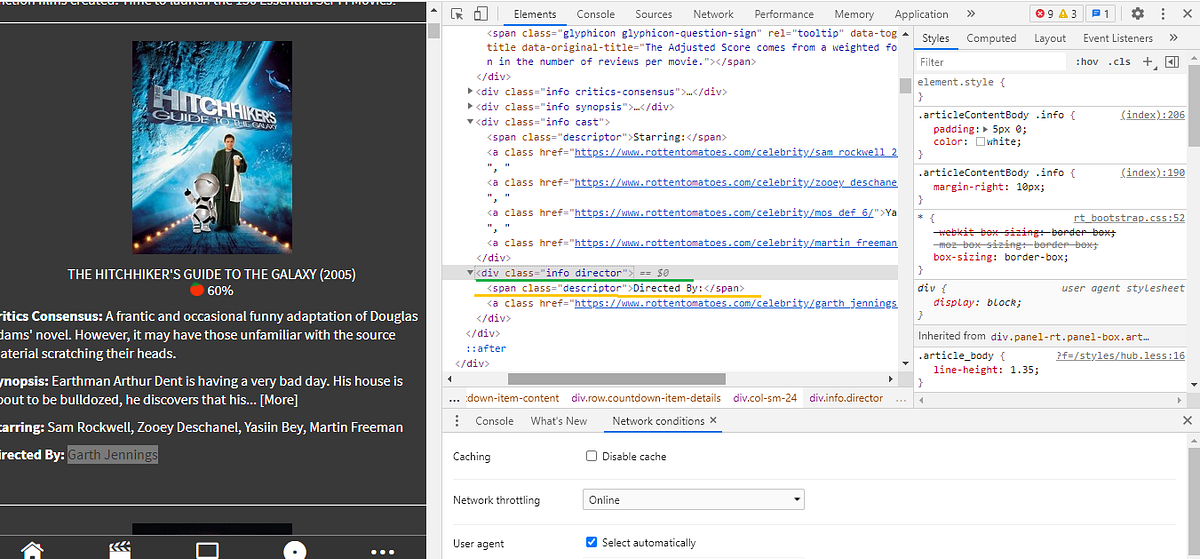This screenshot has width=1200, height=559.
Task: Uncheck Select automatically user agent checkbox
Action: (591, 542)
